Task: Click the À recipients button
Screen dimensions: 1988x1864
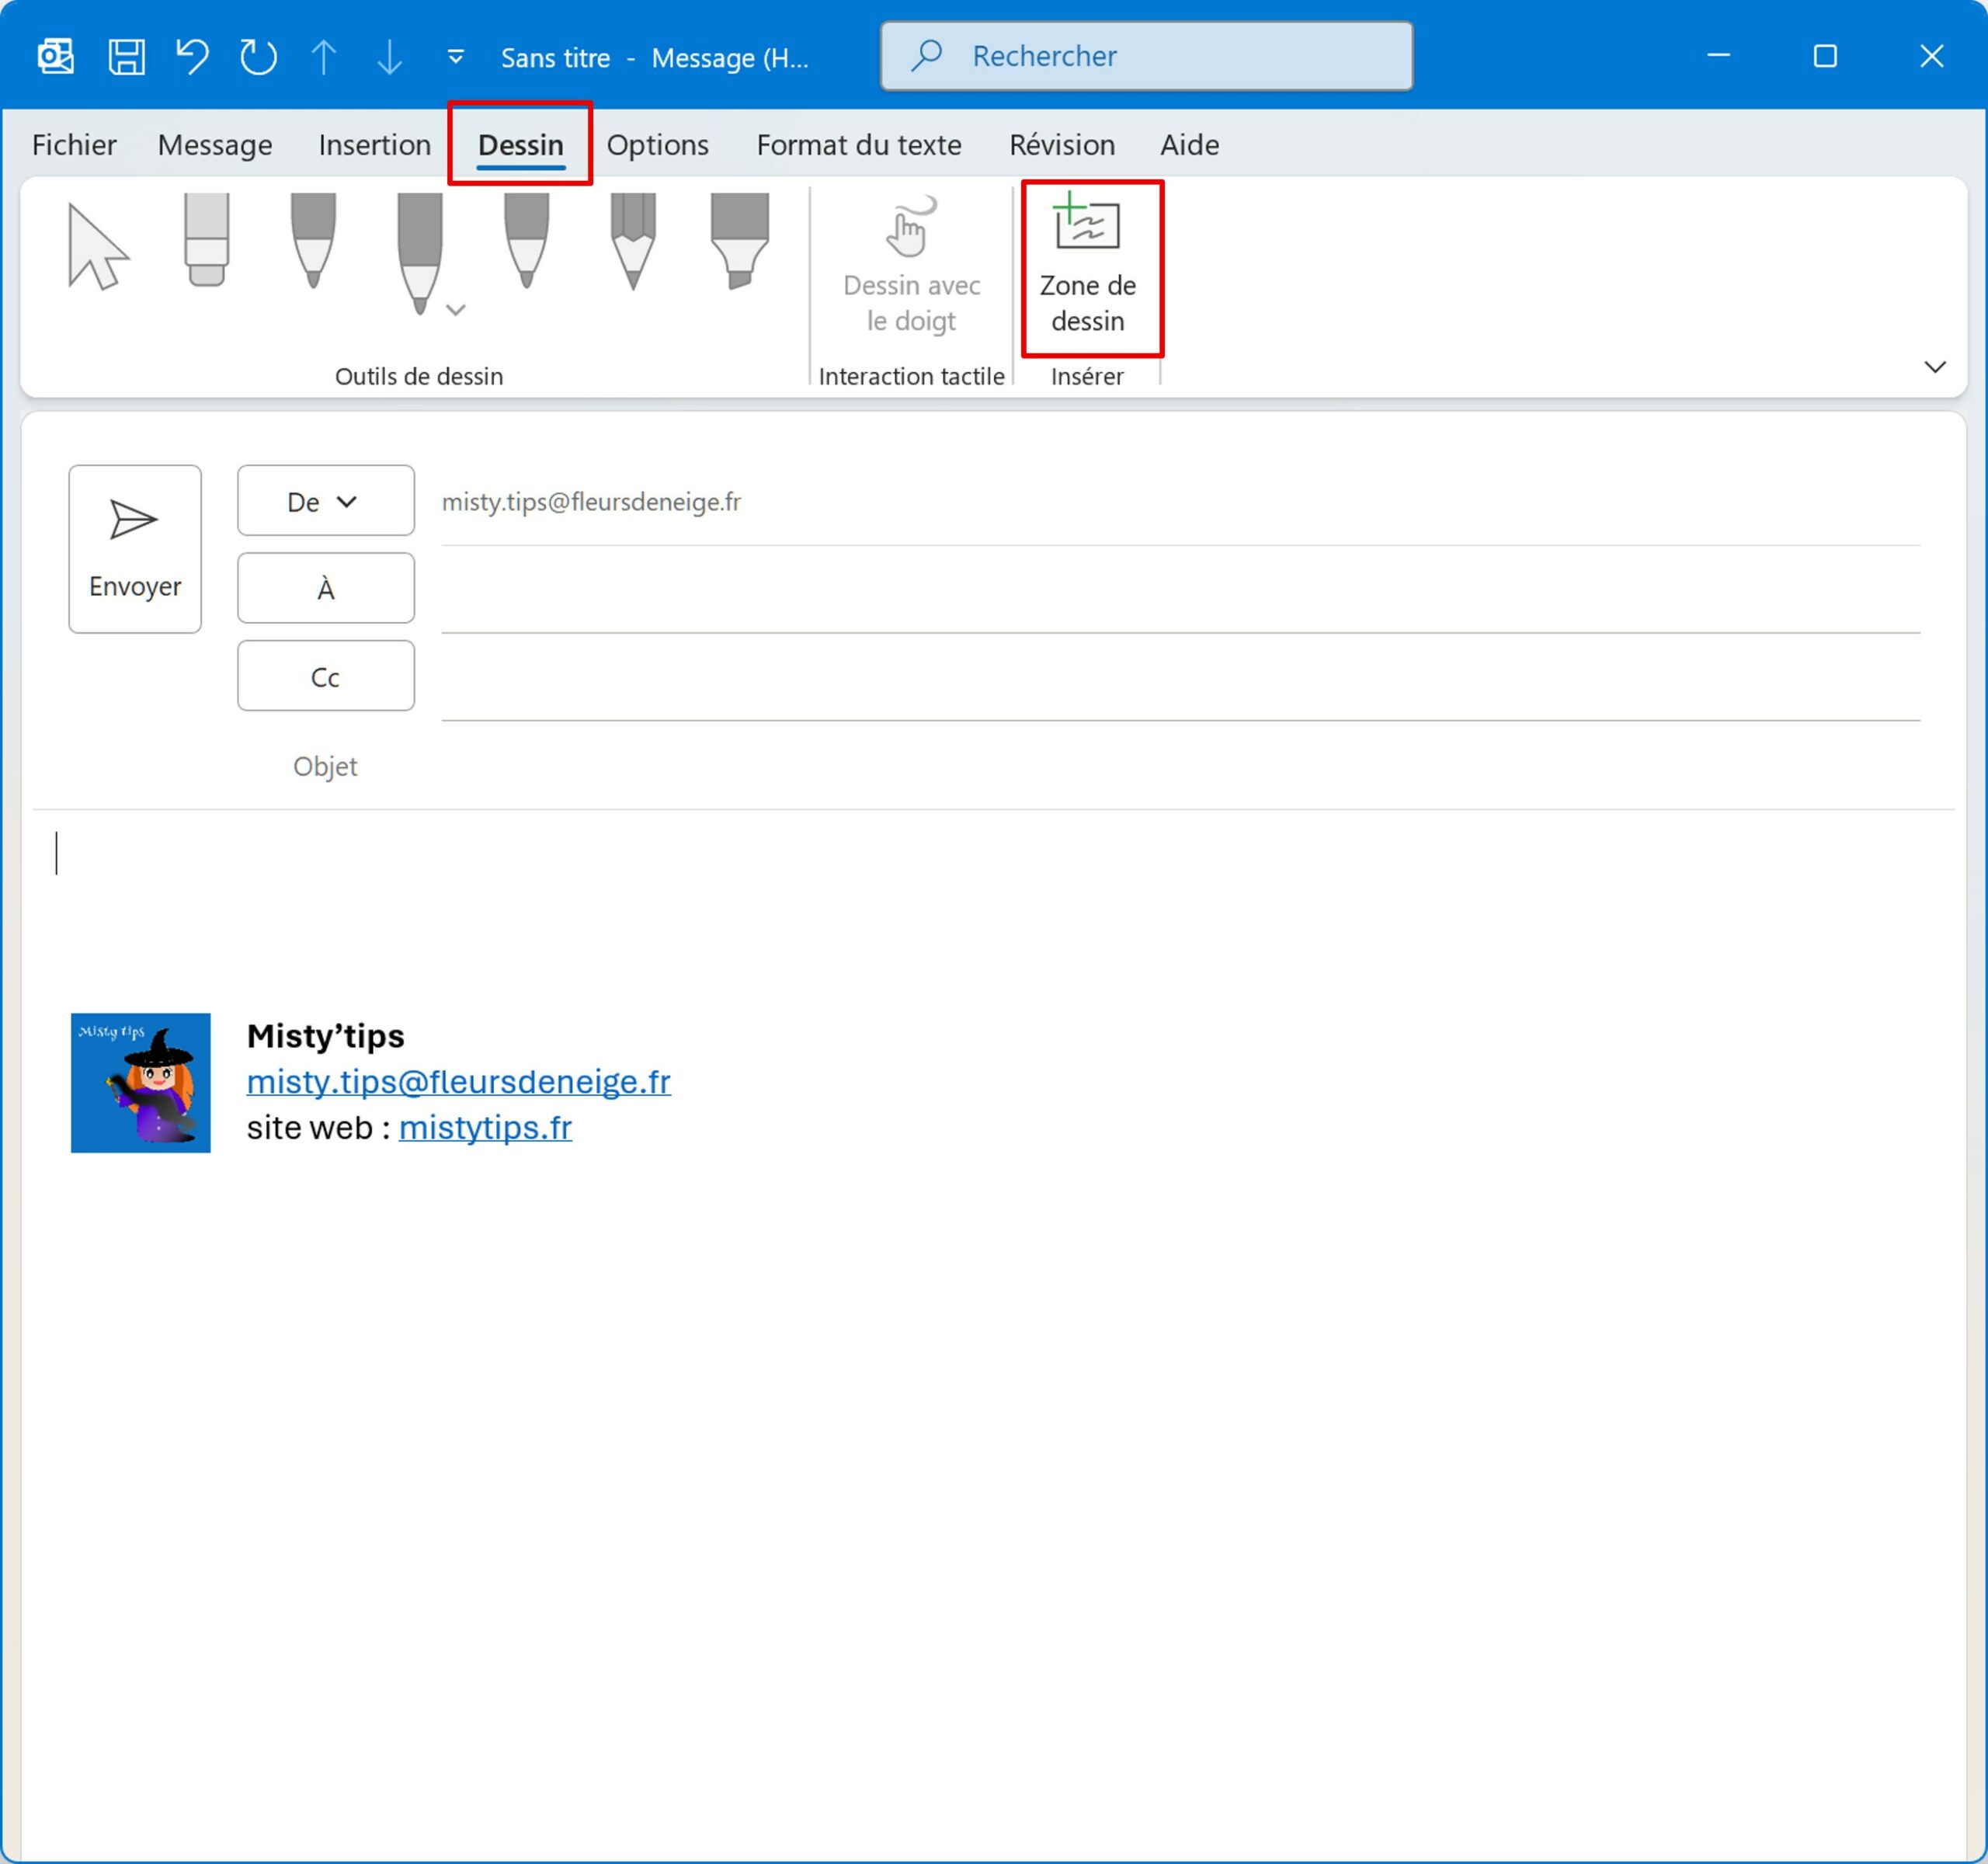Action: [x=325, y=588]
